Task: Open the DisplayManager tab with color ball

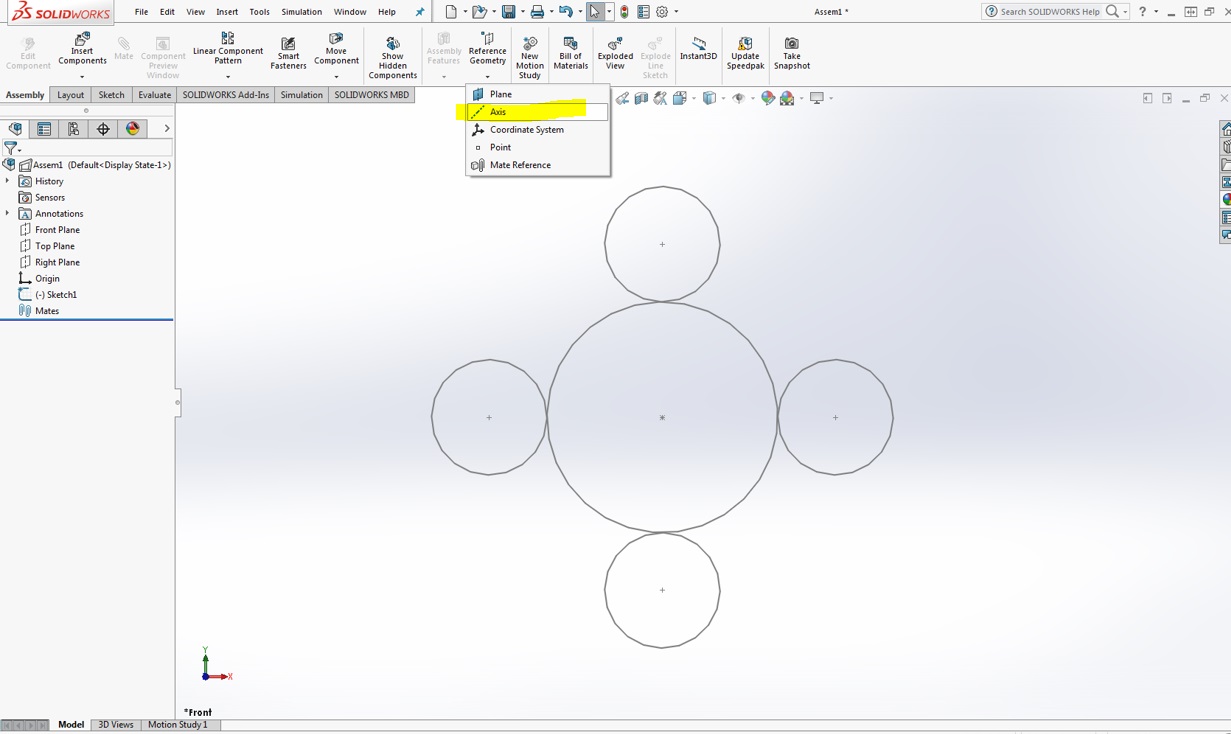Action: point(133,129)
